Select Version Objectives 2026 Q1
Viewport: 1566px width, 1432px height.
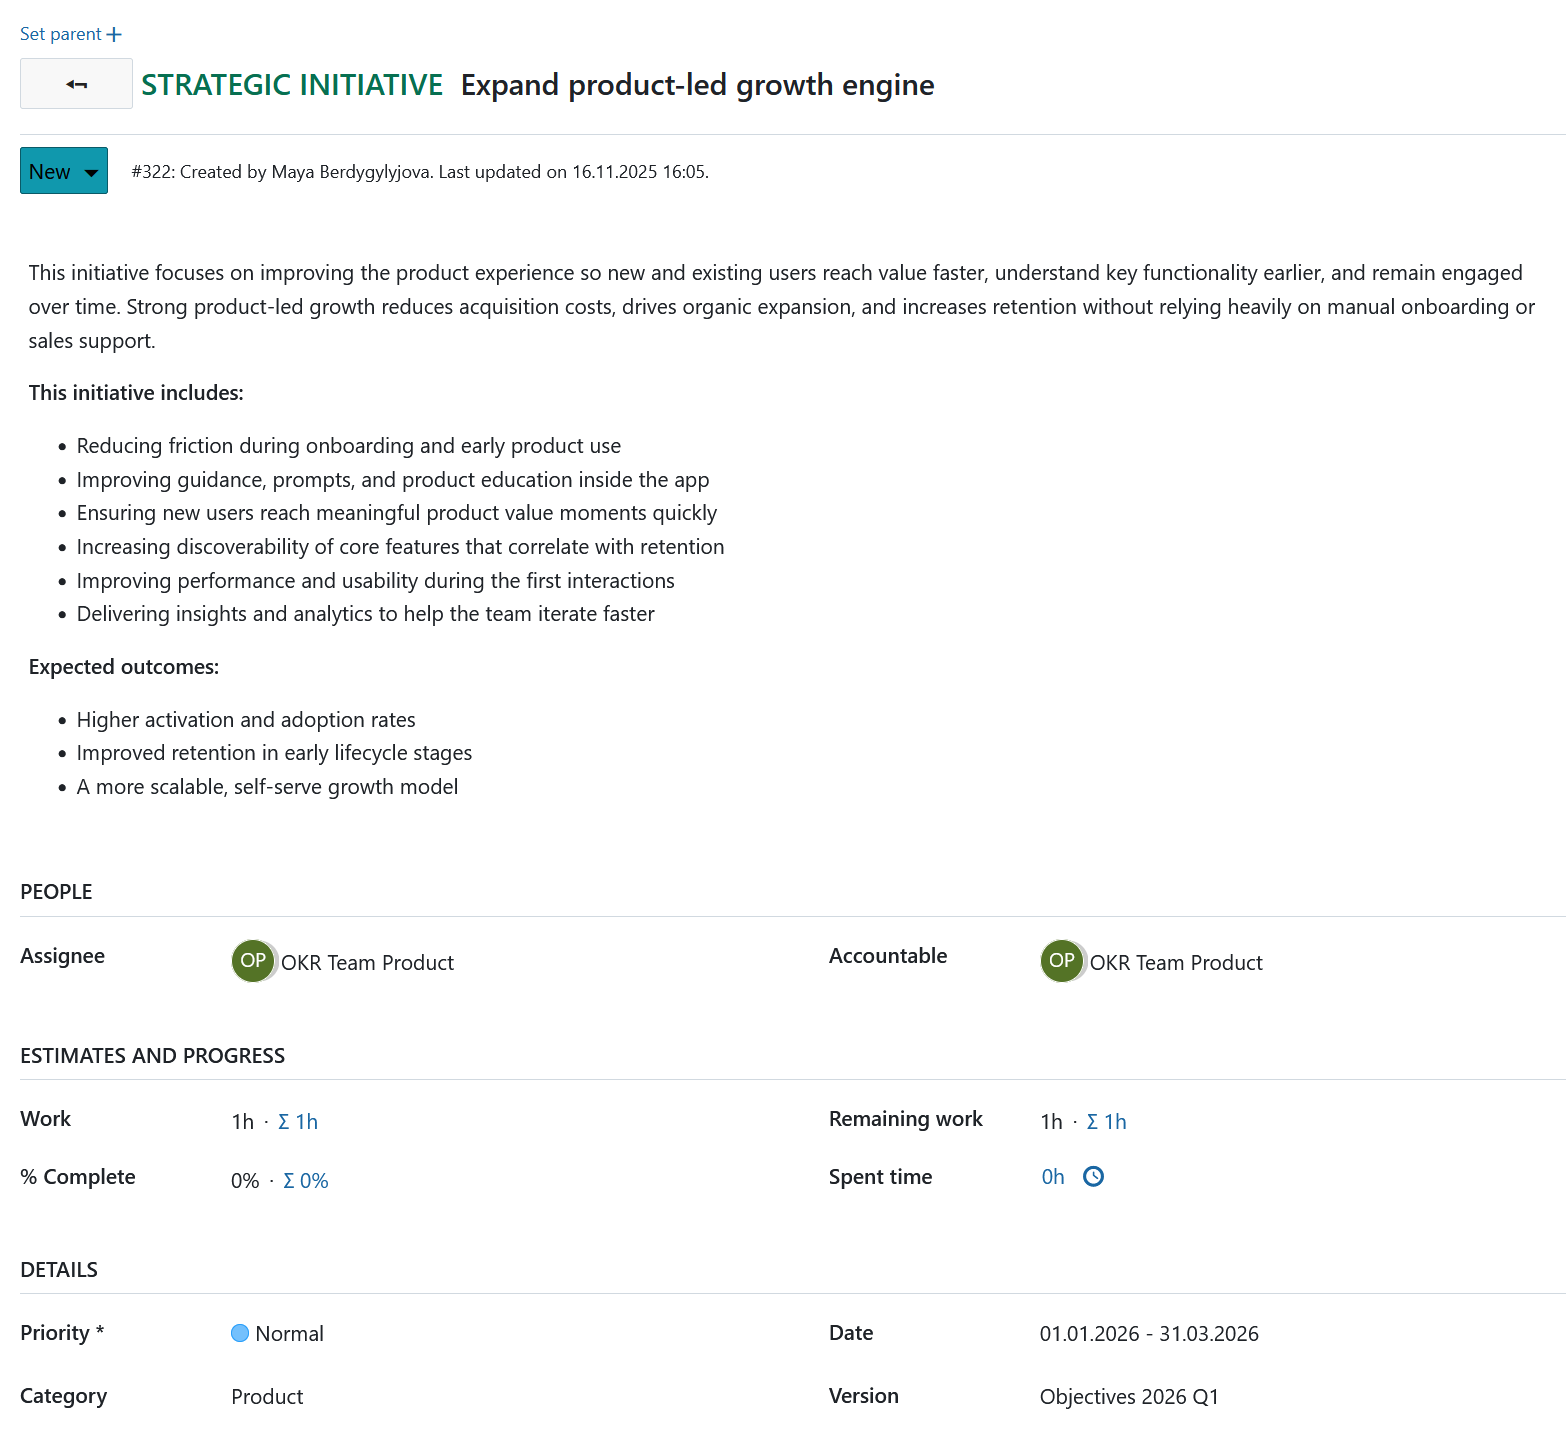click(x=1128, y=1396)
